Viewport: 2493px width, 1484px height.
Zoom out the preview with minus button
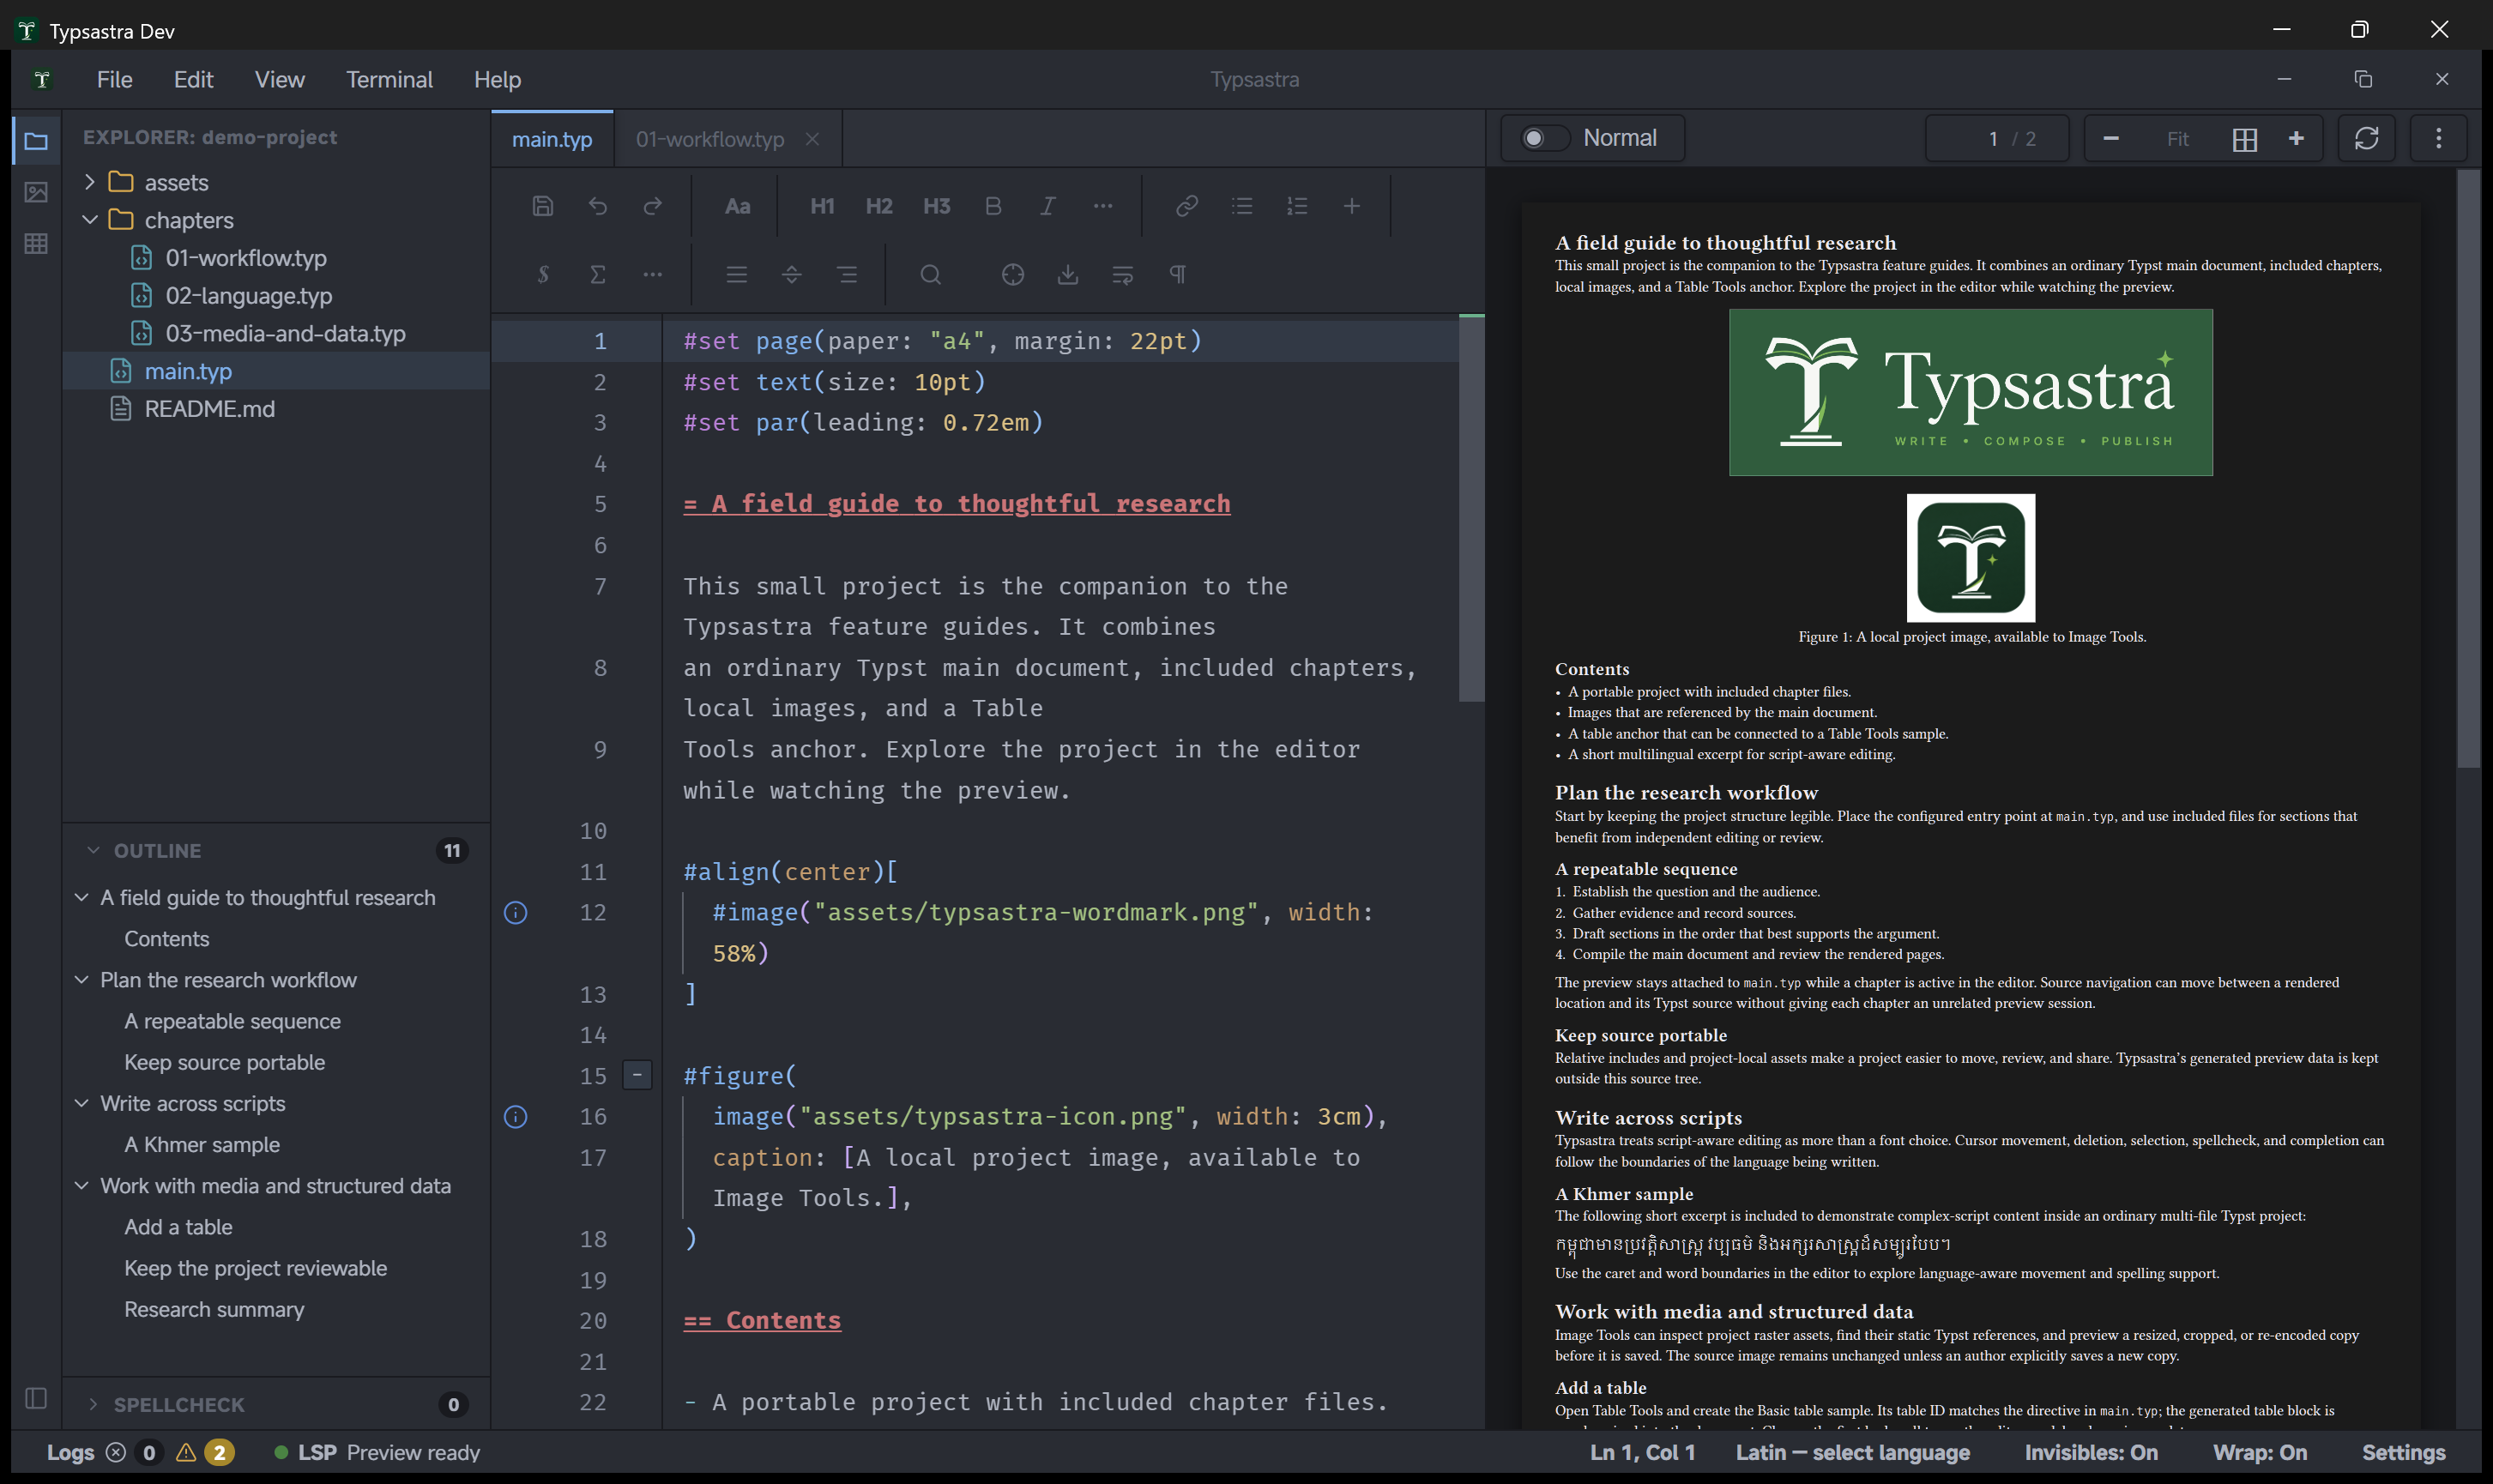coord(2110,138)
